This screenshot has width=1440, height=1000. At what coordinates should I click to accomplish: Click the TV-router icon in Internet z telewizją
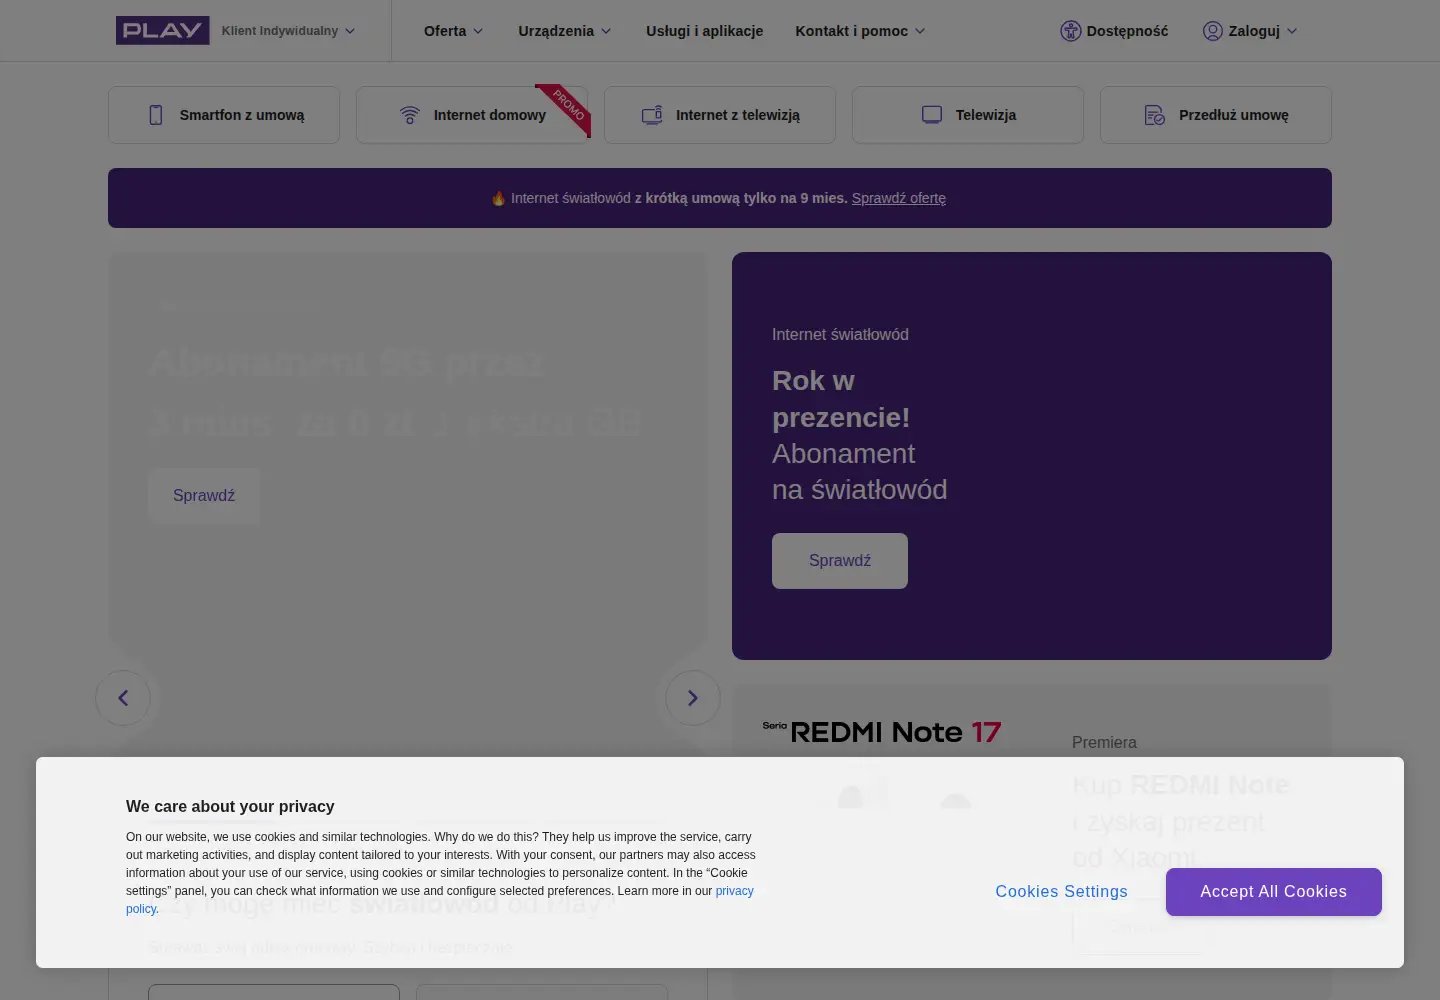point(652,115)
